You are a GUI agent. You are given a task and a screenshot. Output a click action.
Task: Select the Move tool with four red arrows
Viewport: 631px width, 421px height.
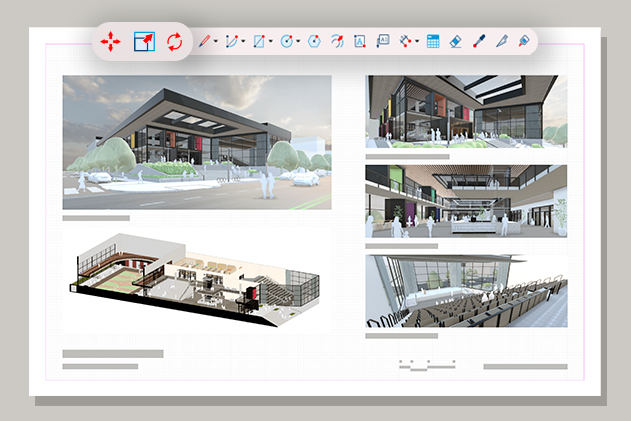click(x=110, y=41)
